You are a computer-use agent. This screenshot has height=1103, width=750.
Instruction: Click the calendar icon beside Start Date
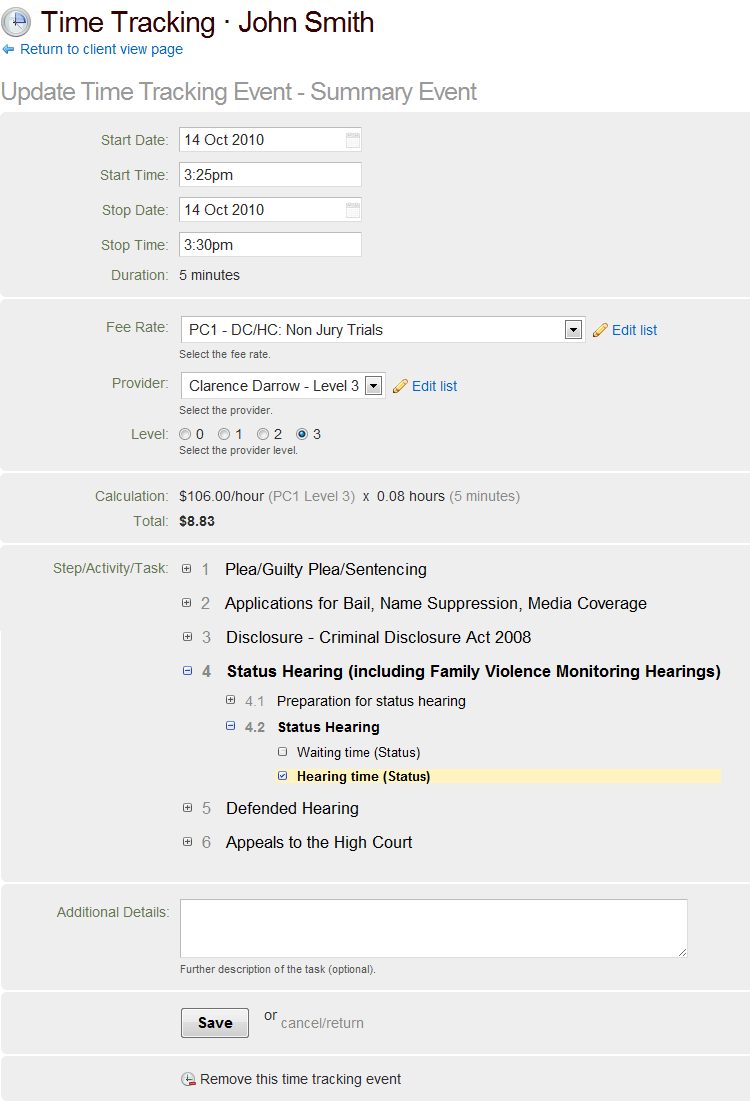352,140
